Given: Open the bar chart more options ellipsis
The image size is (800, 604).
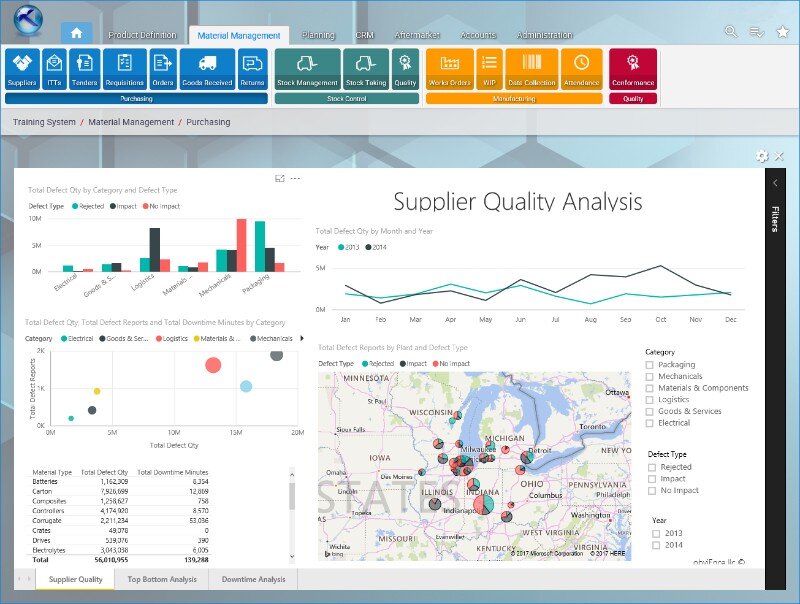Looking at the screenshot, I should 295,178.
